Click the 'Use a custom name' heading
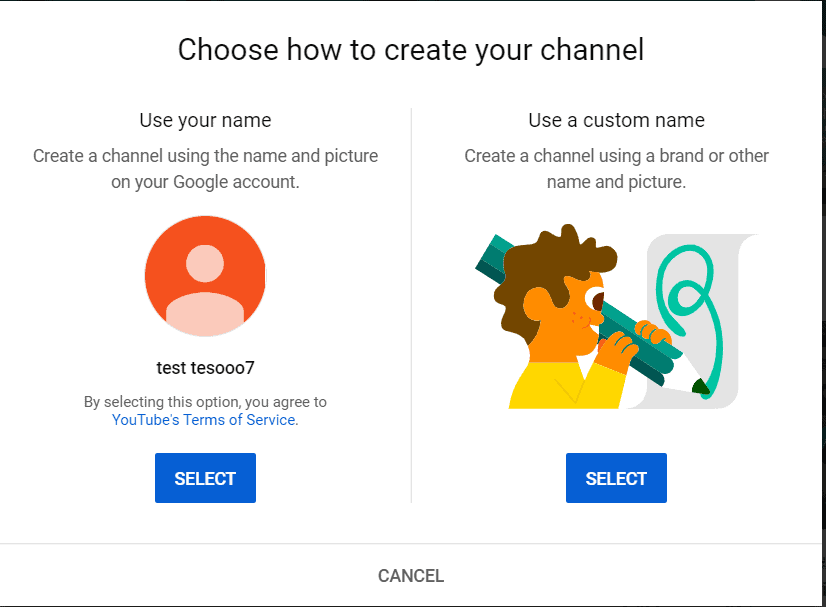826x607 pixels. pos(616,120)
